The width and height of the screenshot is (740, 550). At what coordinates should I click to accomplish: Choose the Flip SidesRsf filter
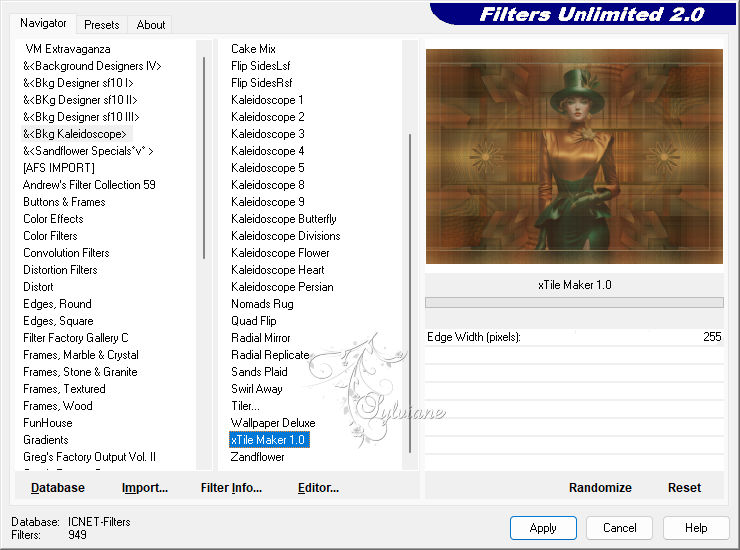(261, 83)
